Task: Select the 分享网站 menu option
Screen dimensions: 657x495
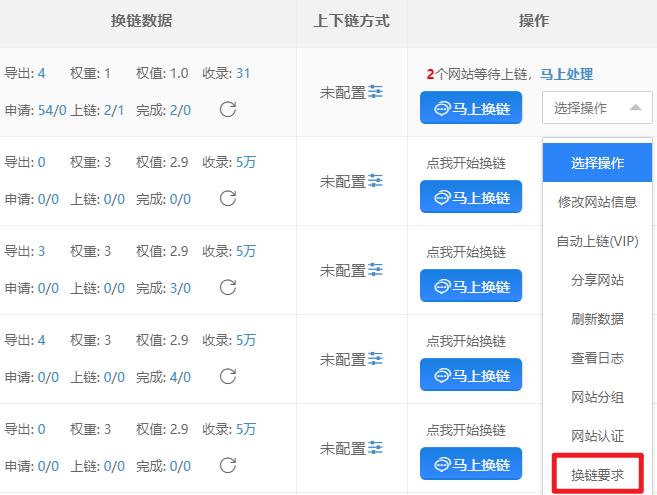Action: (x=597, y=280)
